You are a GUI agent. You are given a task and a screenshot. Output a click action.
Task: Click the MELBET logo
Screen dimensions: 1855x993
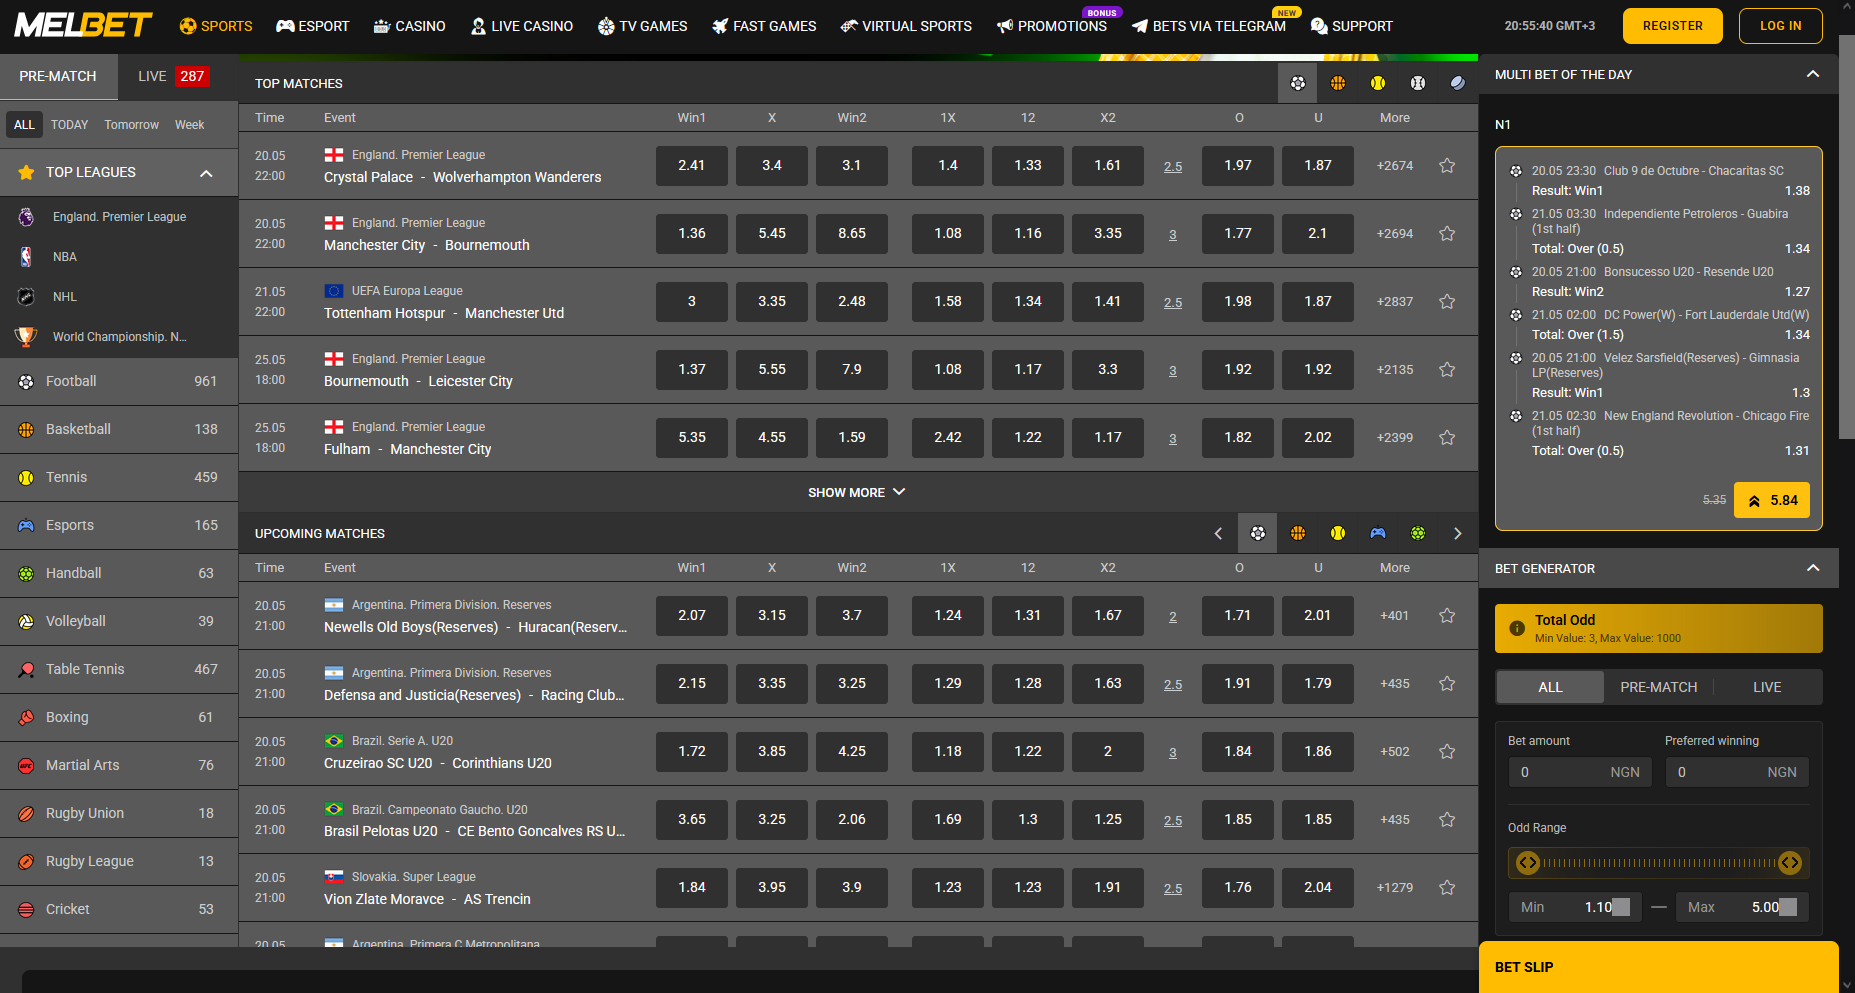(x=83, y=25)
